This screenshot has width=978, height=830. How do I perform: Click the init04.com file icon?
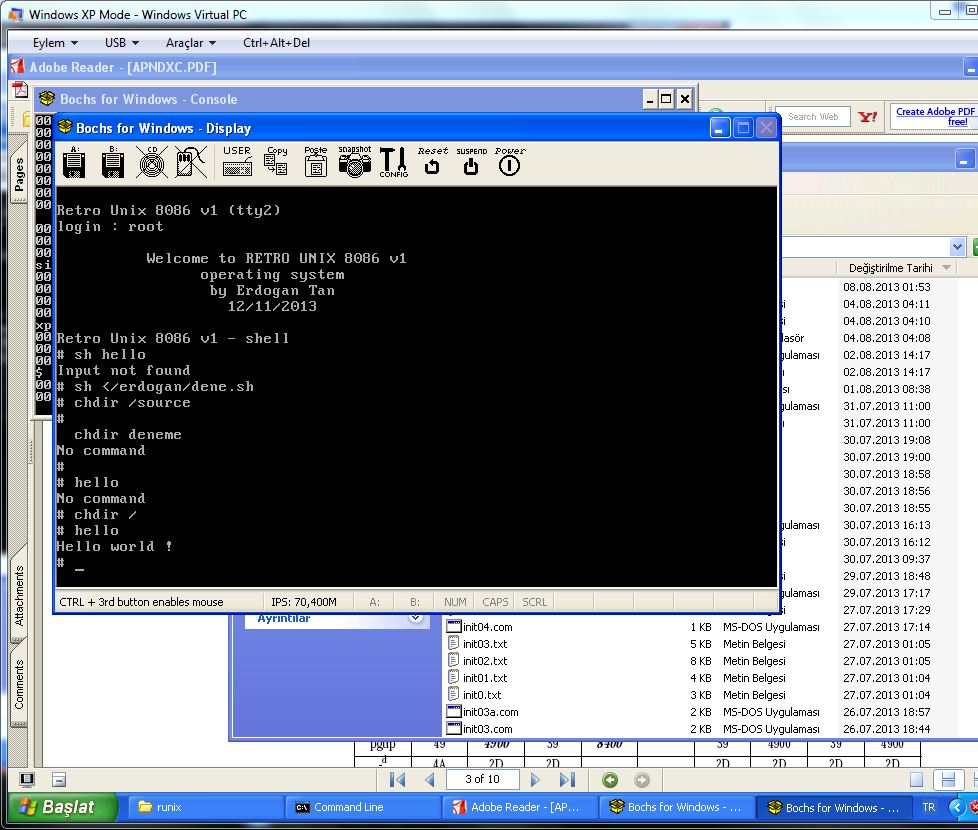pos(454,627)
